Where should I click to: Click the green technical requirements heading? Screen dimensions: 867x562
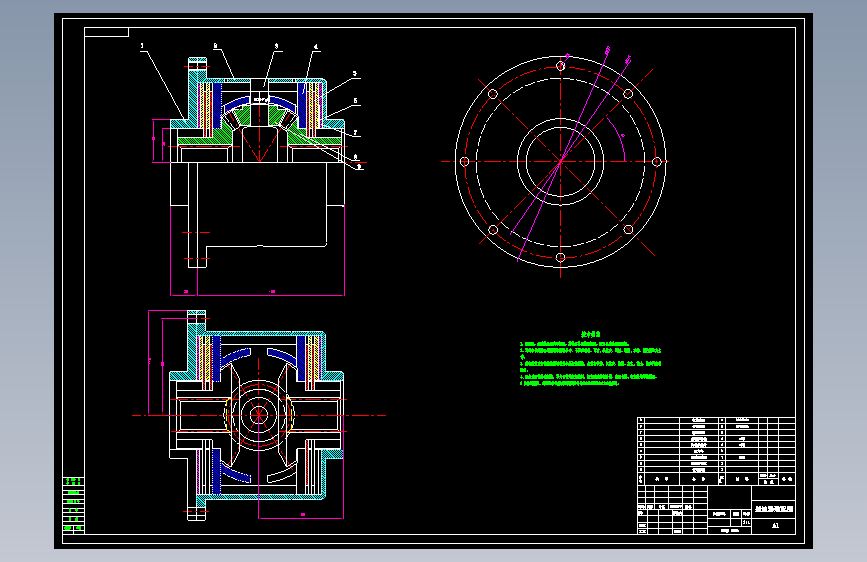coord(591,334)
